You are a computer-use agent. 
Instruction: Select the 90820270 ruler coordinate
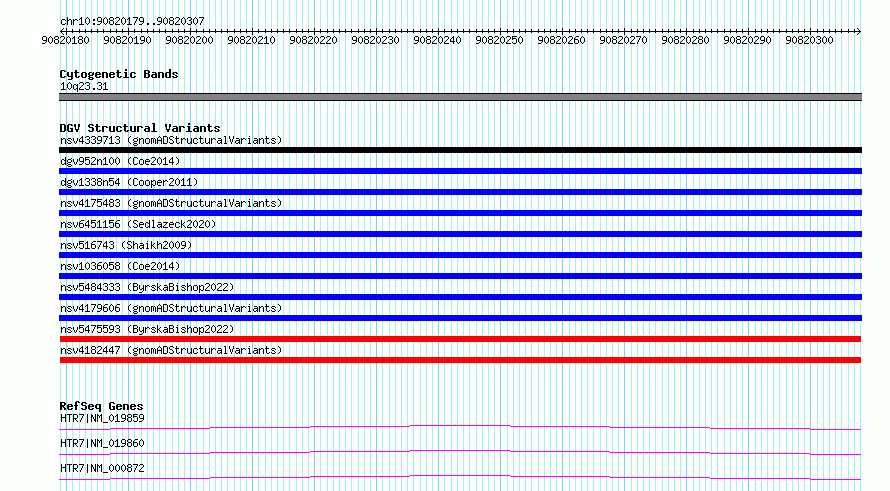coord(623,40)
